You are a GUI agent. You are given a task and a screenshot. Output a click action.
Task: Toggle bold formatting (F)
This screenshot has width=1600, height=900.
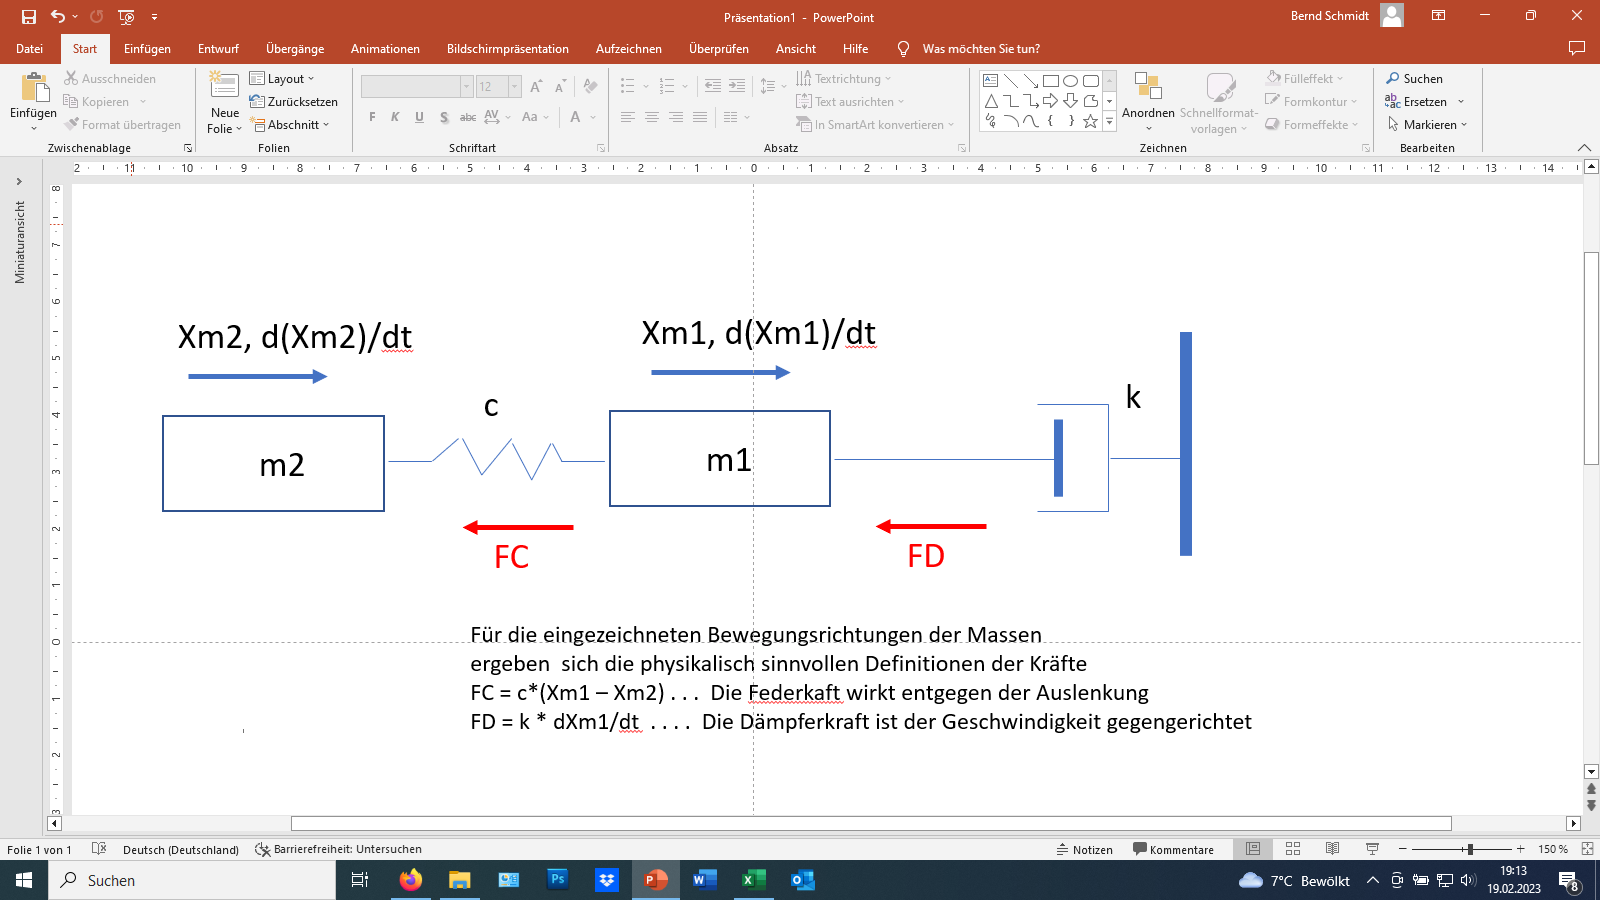click(371, 116)
